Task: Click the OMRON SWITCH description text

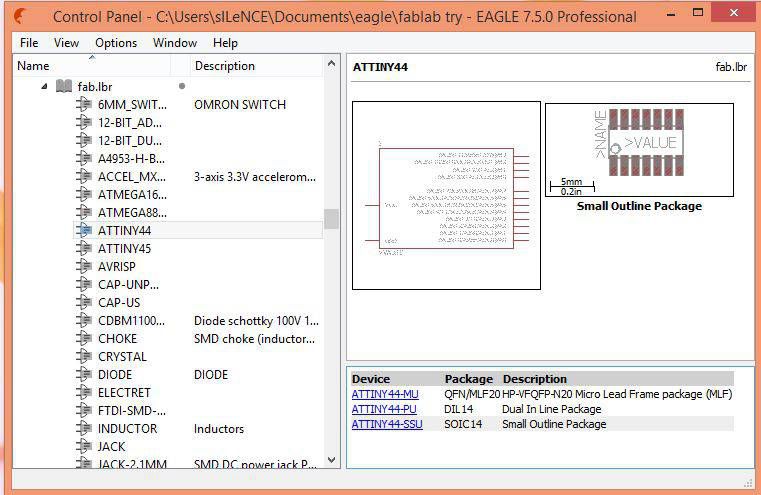Action: coord(240,105)
